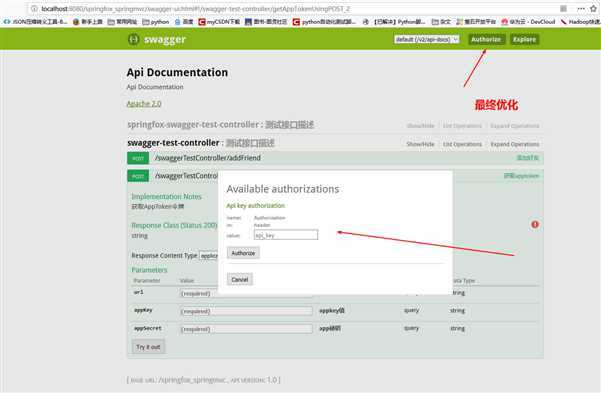Open the python bookmark folder
This screenshot has width=601, height=393.
click(x=156, y=22)
